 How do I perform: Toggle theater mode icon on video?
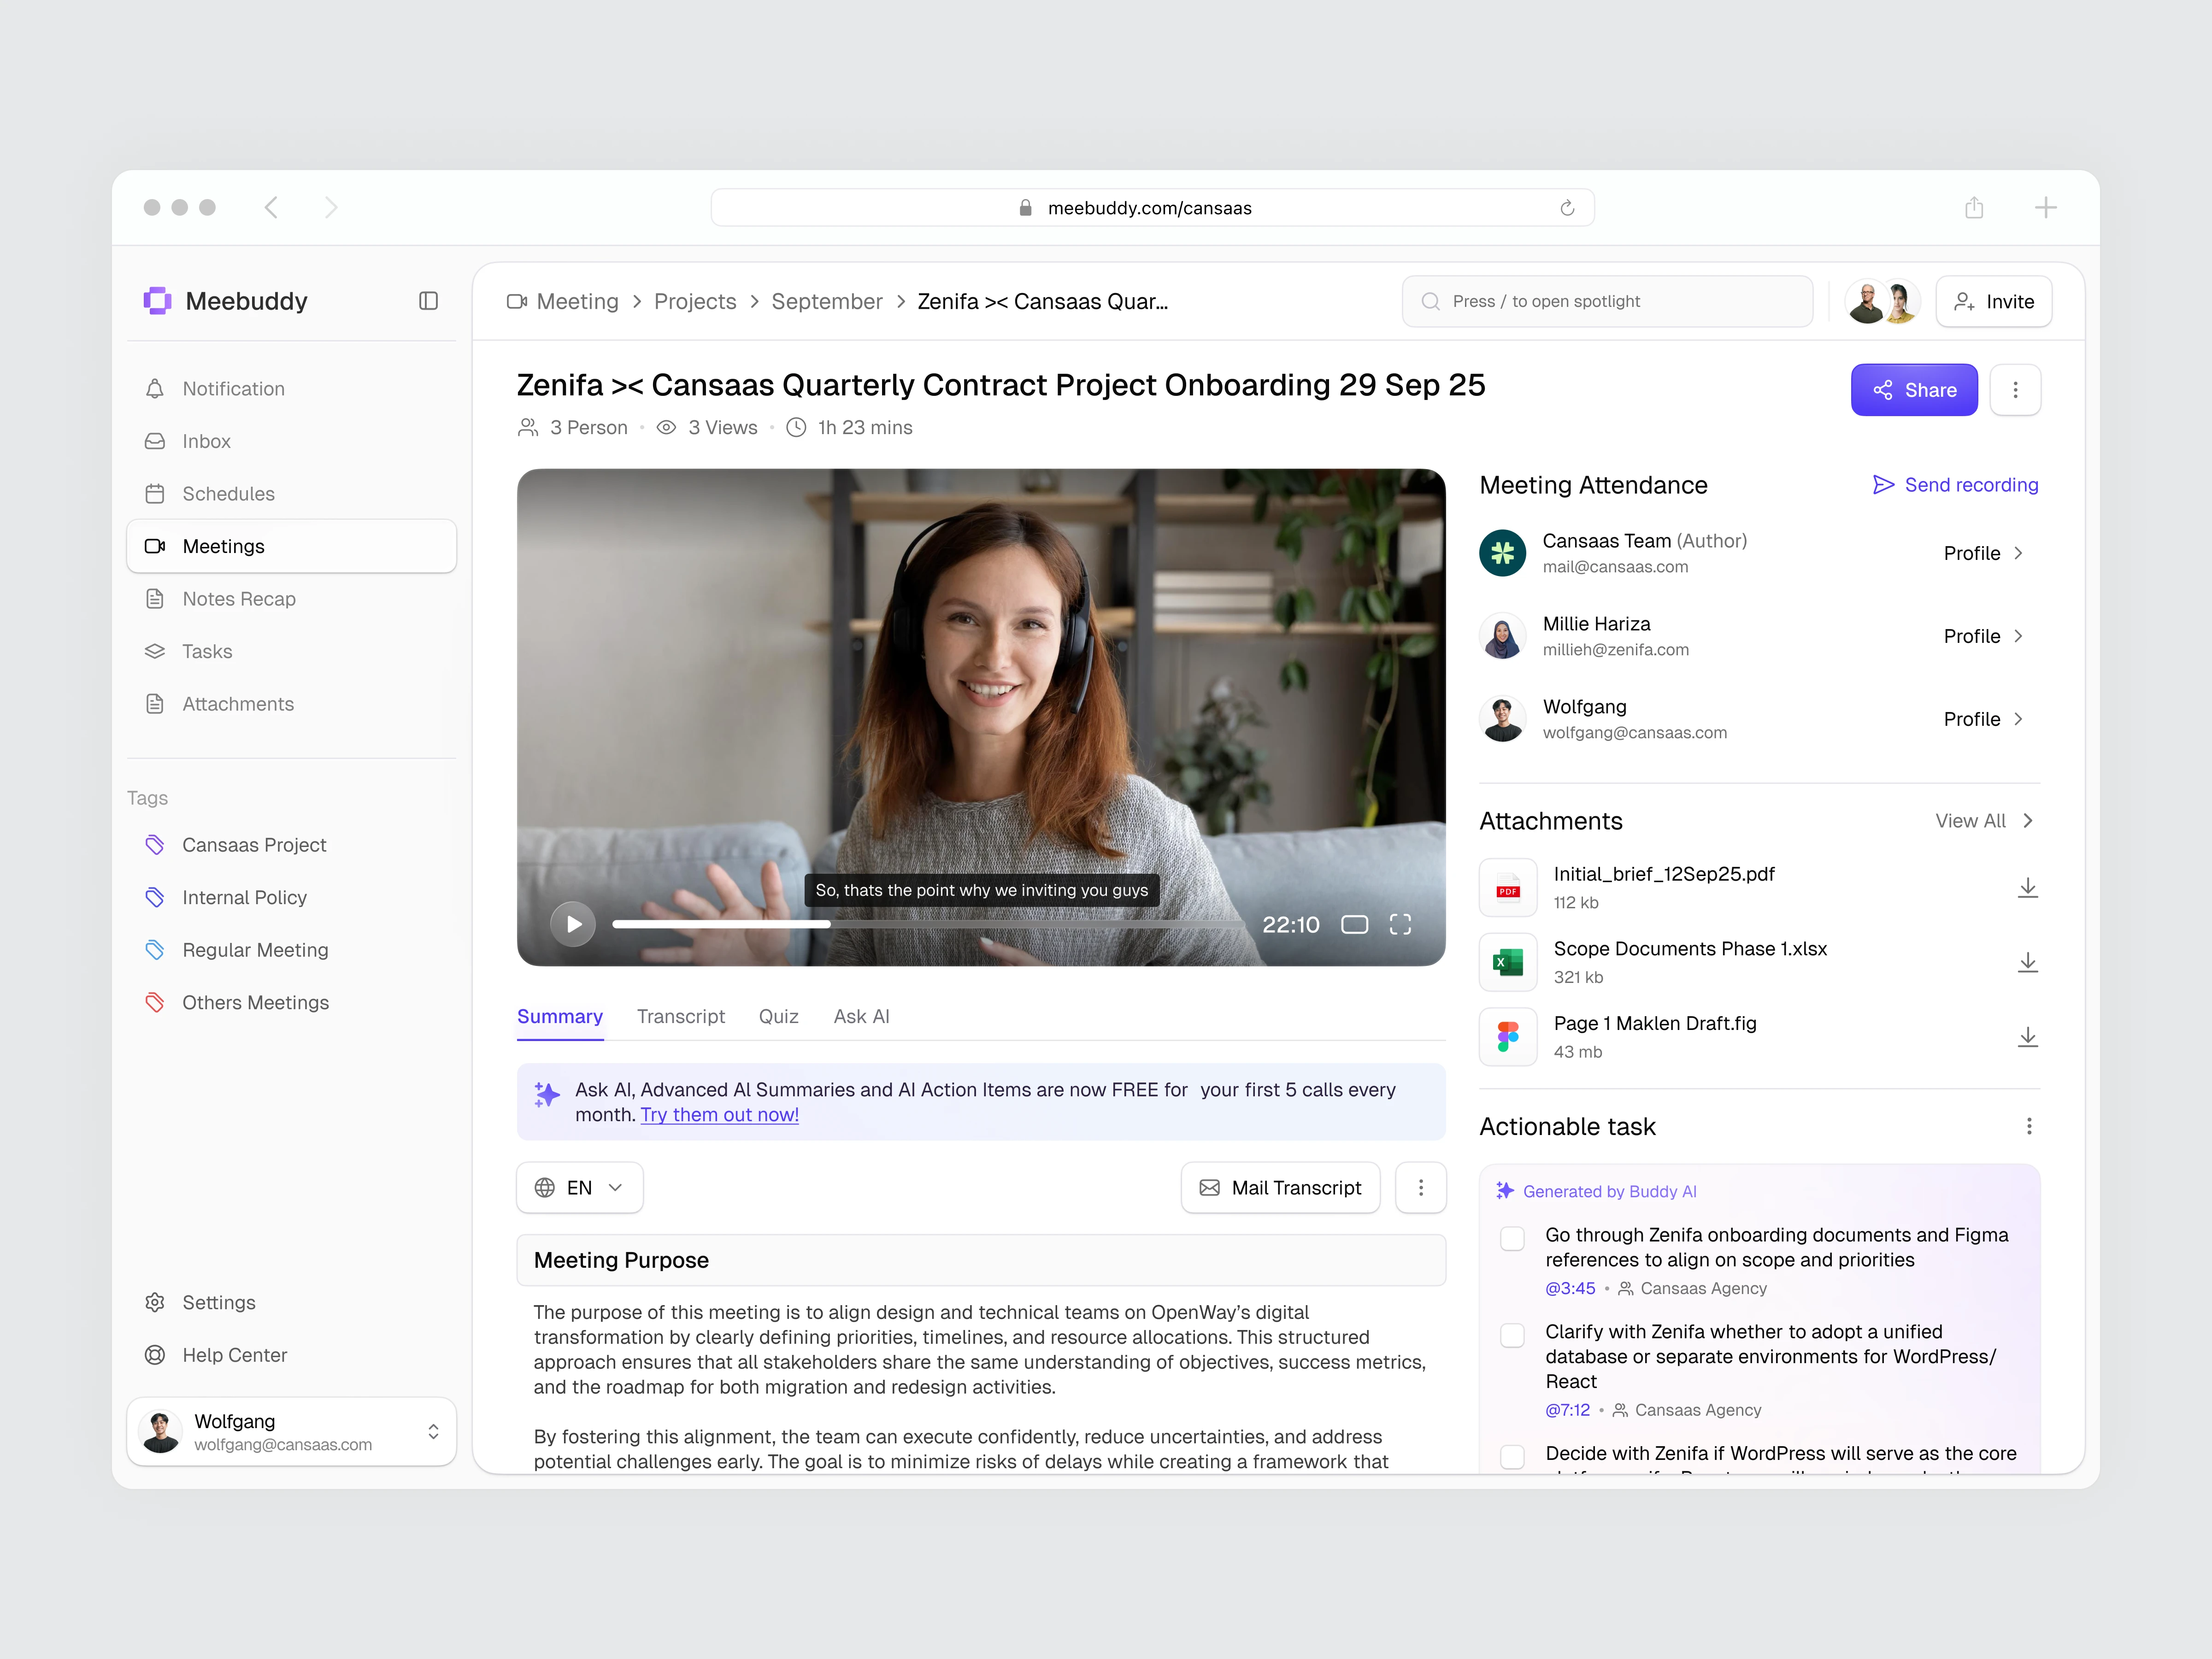(1354, 924)
